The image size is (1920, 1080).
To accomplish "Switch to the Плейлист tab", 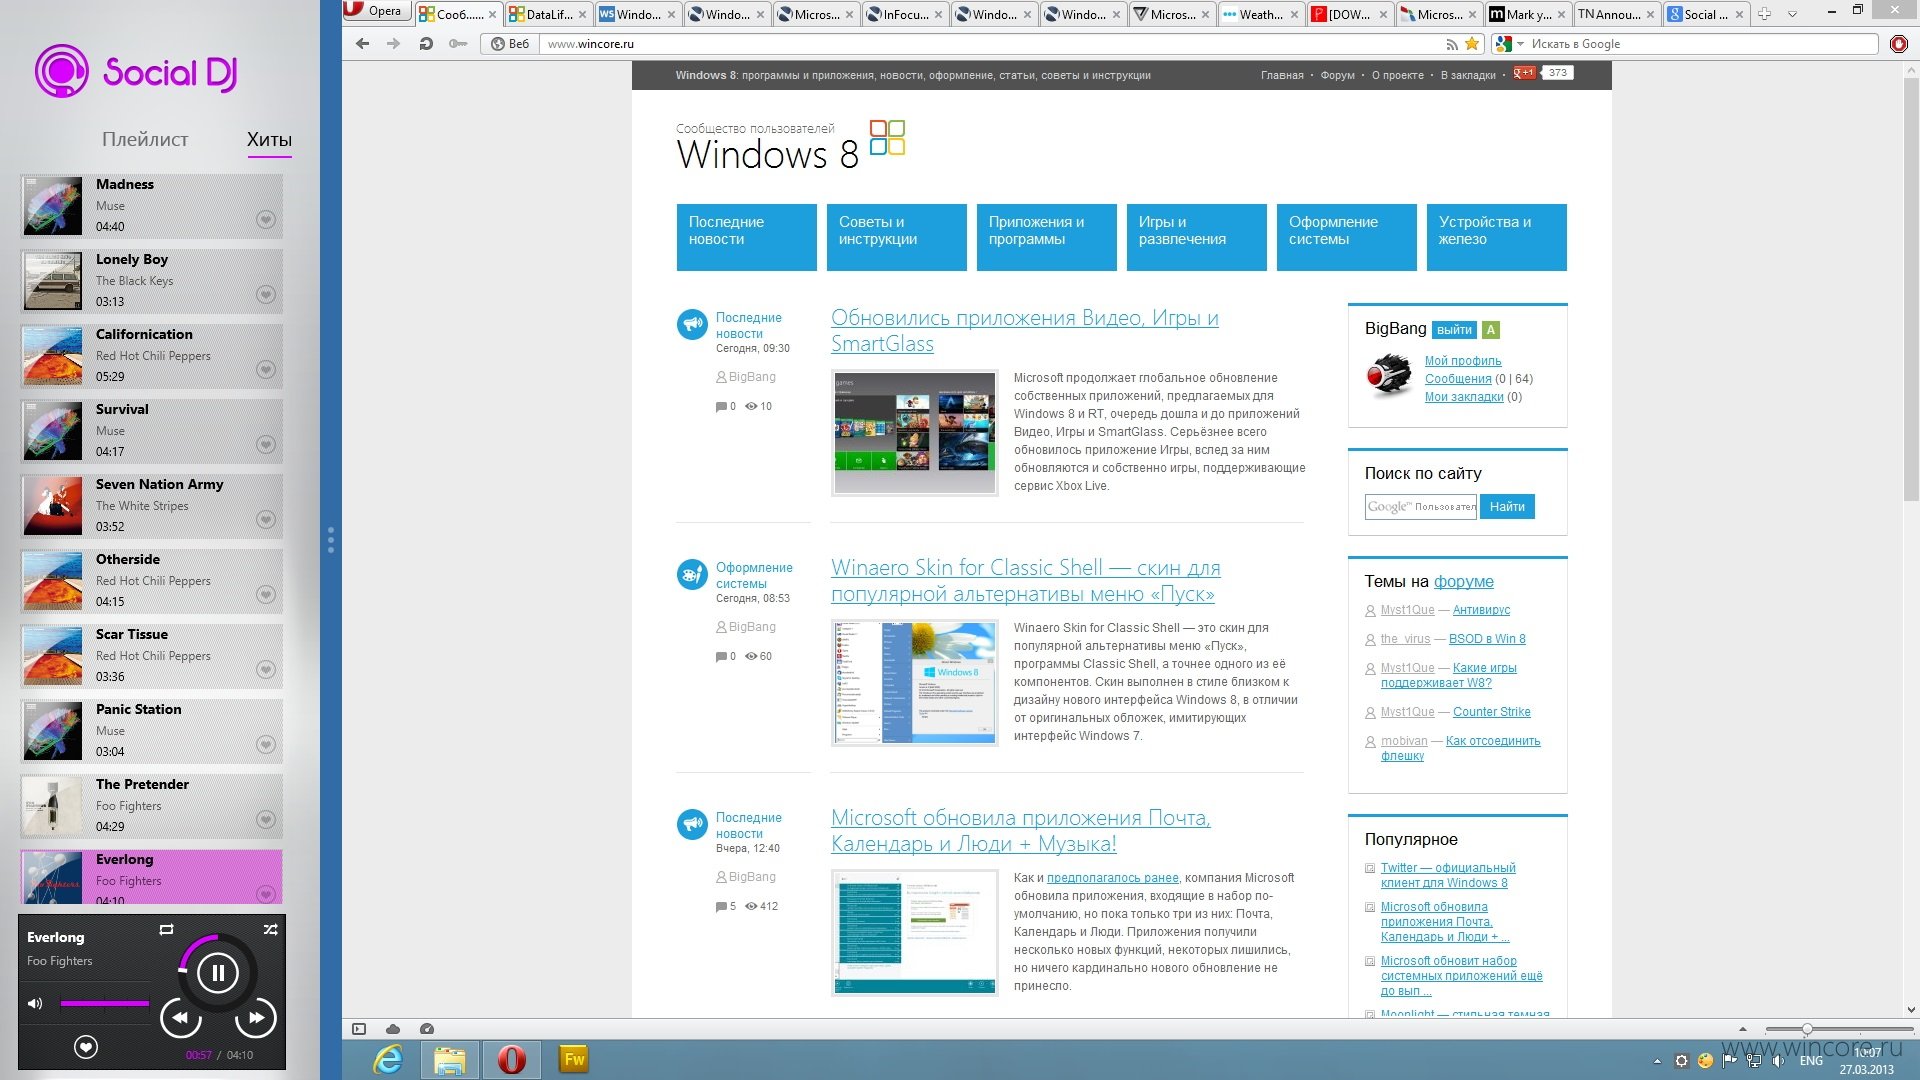I will pyautogui.click(x=145, y=139).
